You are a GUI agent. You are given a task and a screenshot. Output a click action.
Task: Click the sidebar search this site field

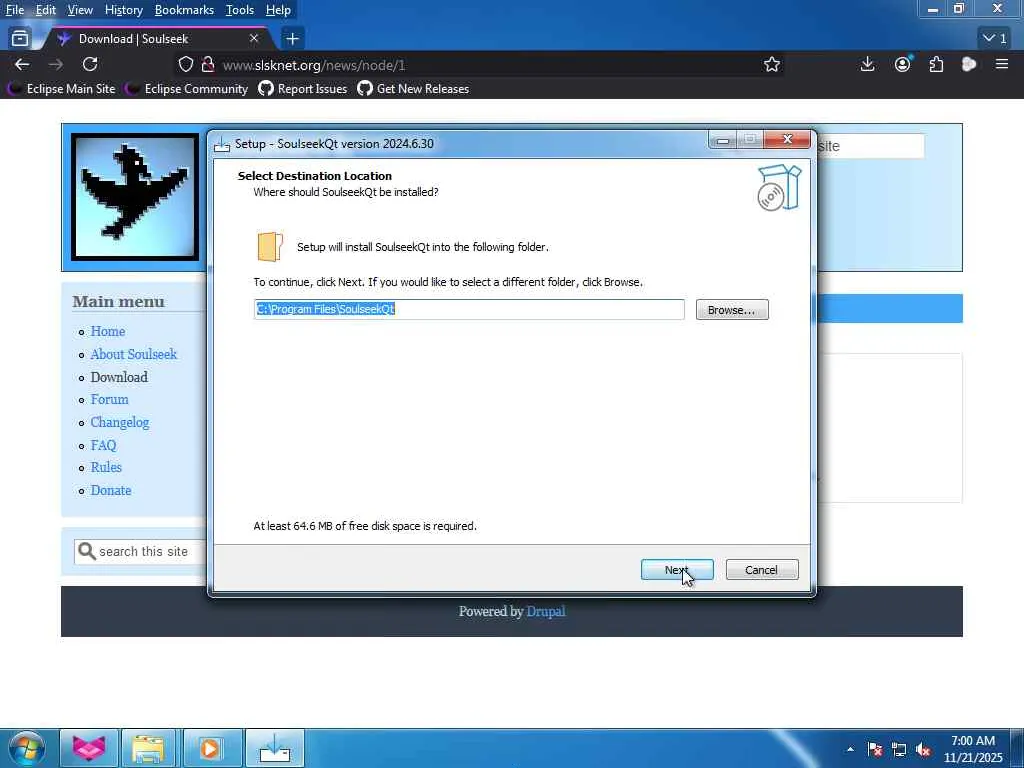point(140,552)
